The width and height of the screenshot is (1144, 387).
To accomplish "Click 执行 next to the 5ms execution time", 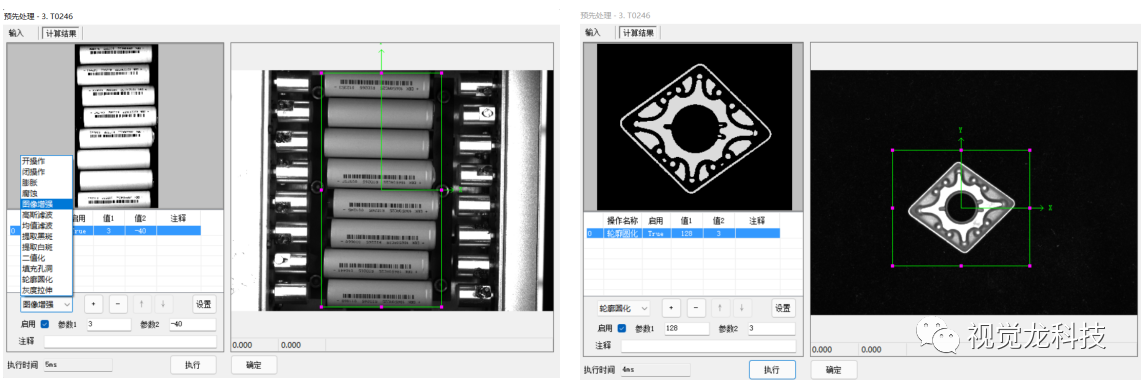I will (193, 364).
